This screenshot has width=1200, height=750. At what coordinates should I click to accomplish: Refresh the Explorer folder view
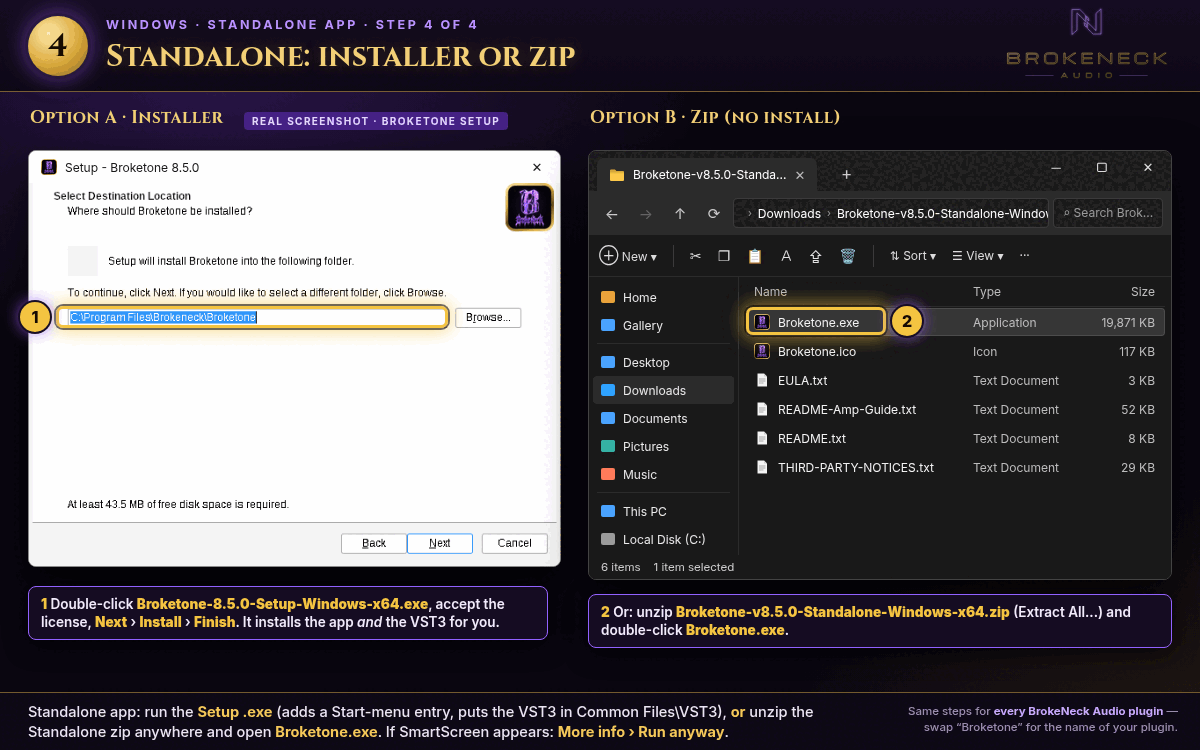(714, 214)
